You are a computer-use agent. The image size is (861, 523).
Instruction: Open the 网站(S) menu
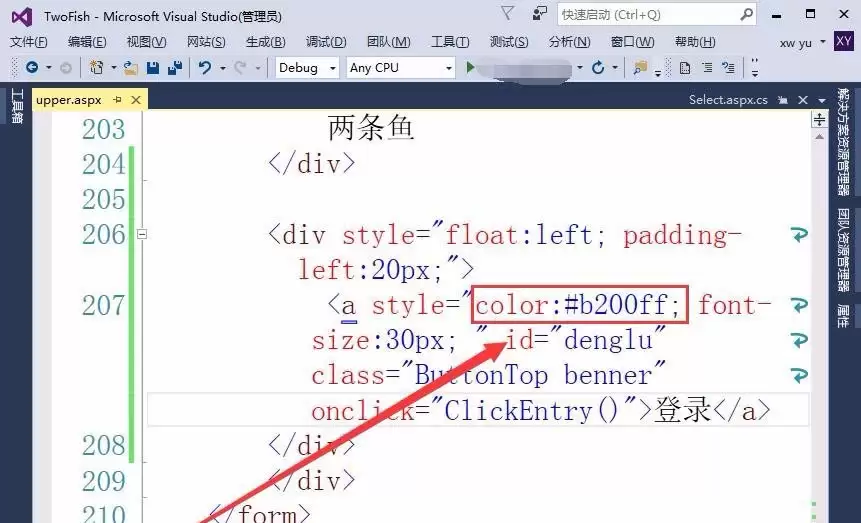(206, 42)
